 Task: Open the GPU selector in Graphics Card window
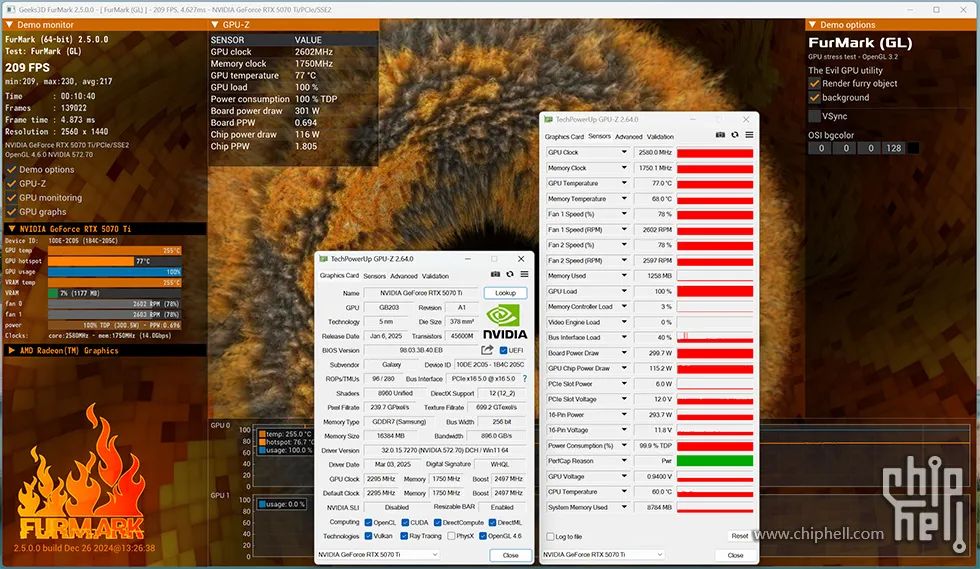click(x=378, y=555)
